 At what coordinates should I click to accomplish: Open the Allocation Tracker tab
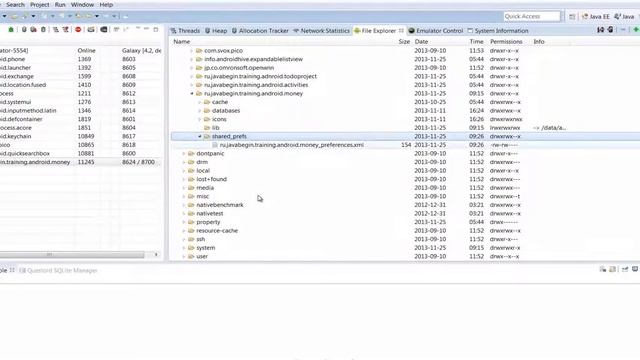[260, 31]
